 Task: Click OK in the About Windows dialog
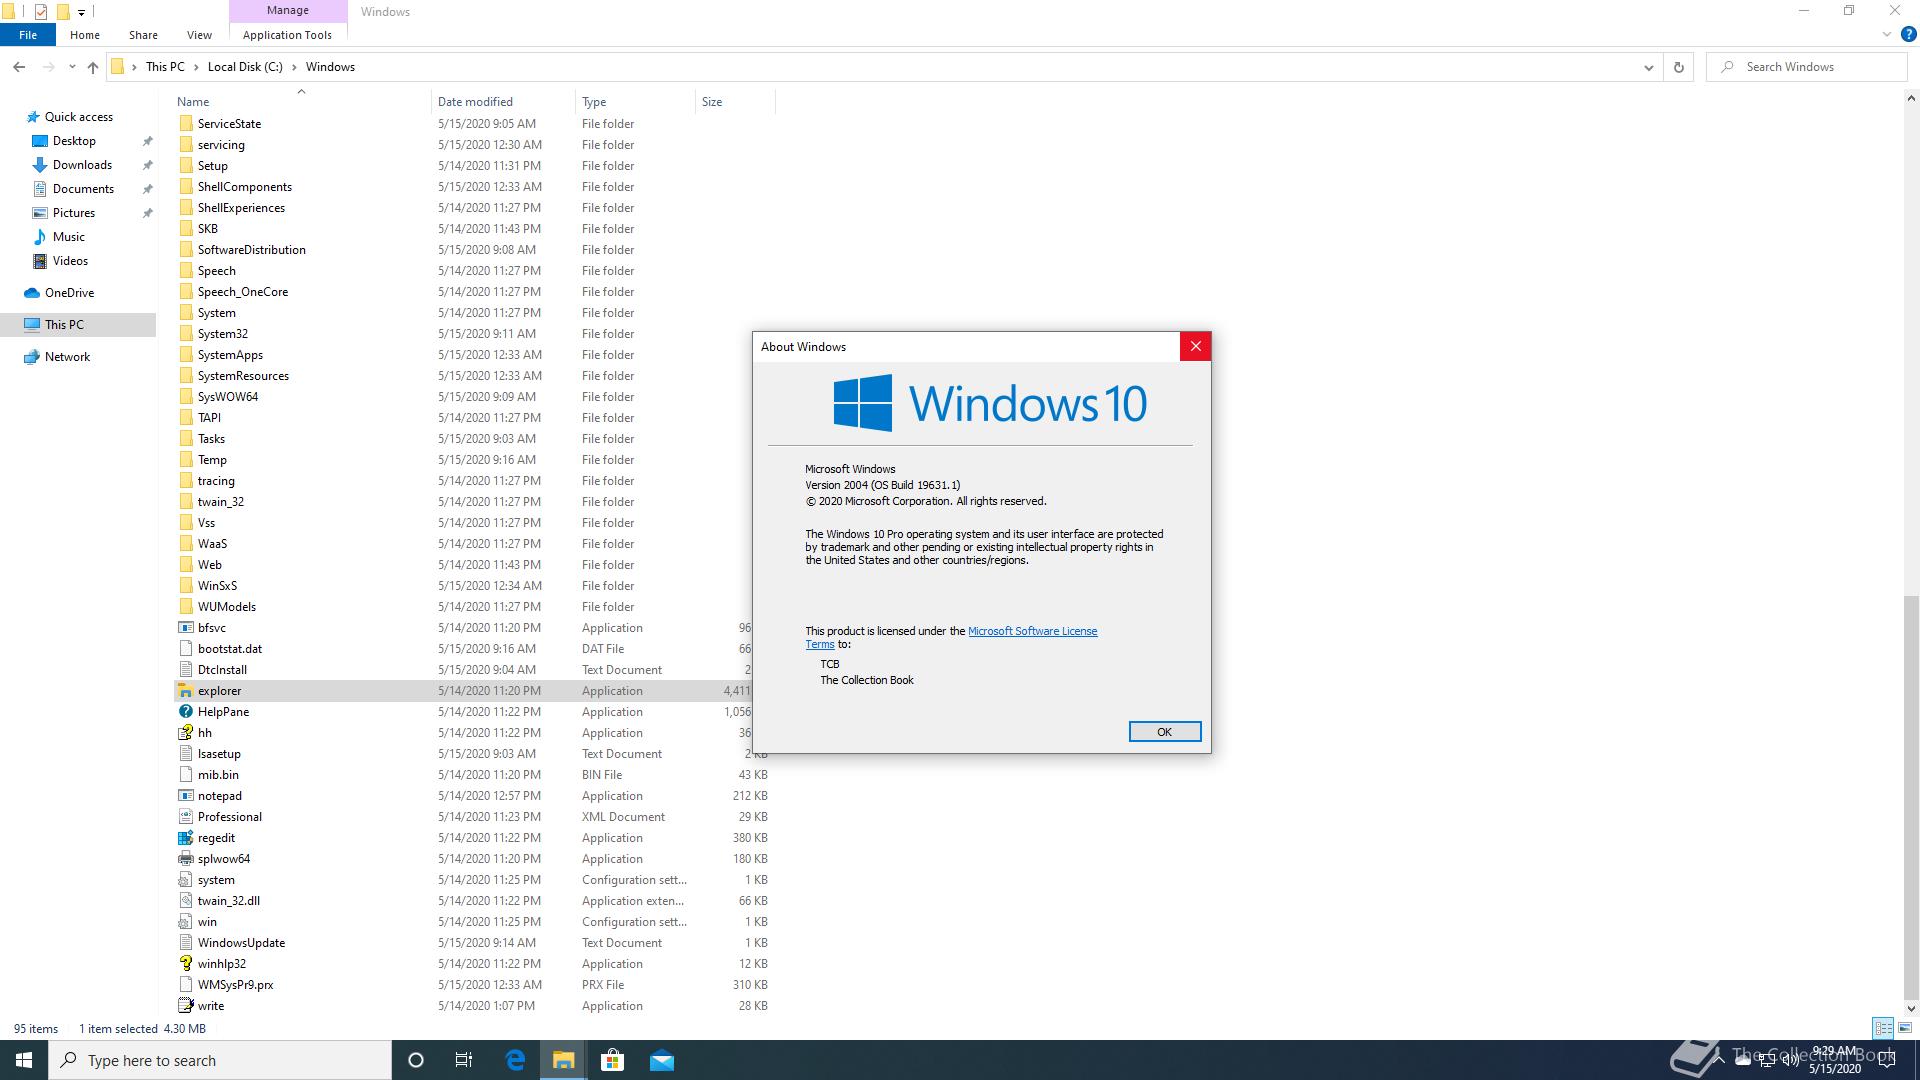1164,732
